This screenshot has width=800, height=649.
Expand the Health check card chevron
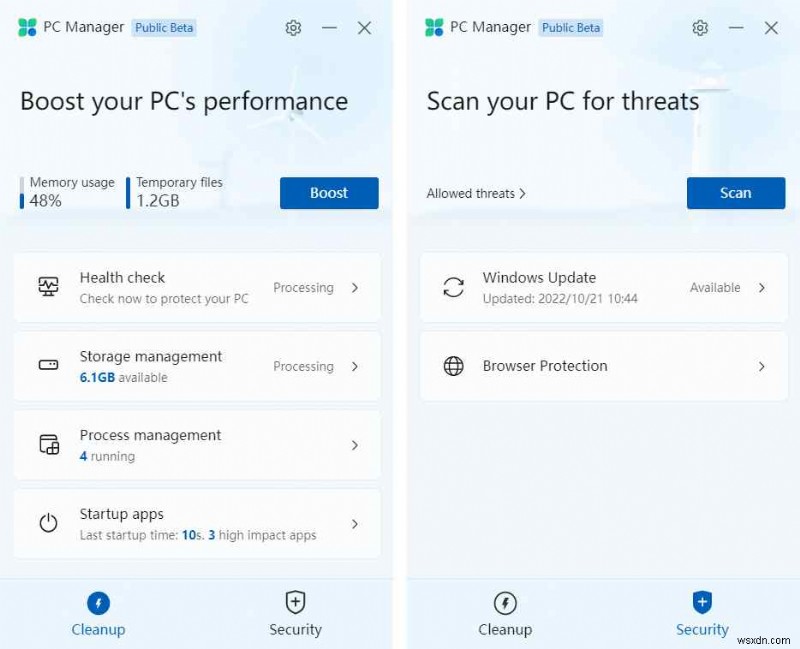[355, 287]
